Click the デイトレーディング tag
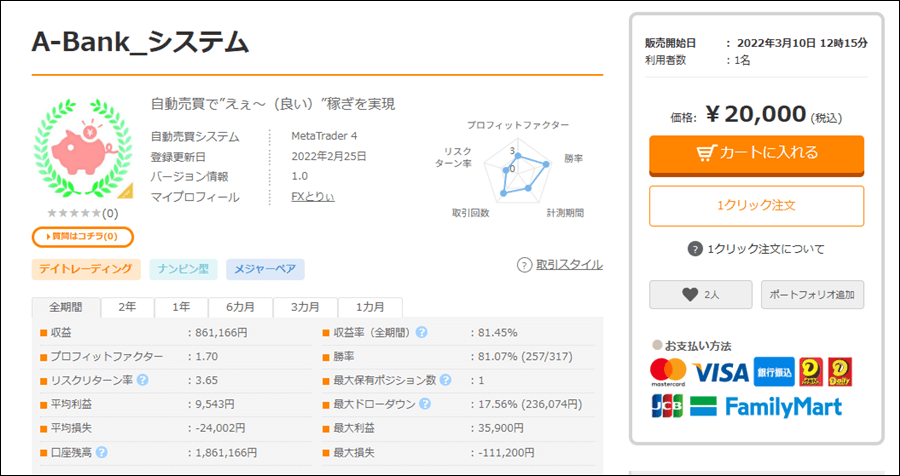 [x=86, y=269]
